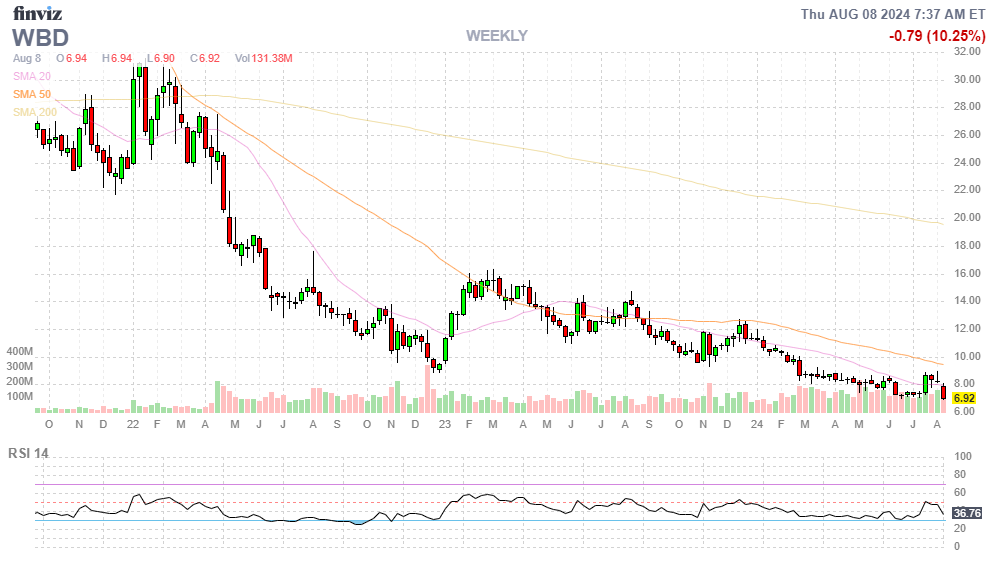Click the 100M volume axis label
Screen dimensions: 999x562
pyautogui.click(x=20, y=396)
